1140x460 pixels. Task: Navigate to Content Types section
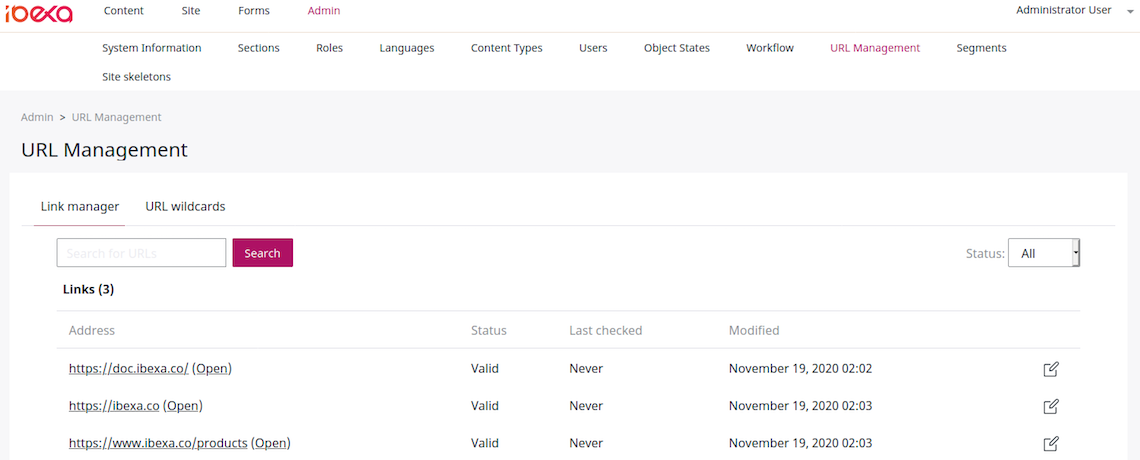(506, 48)
